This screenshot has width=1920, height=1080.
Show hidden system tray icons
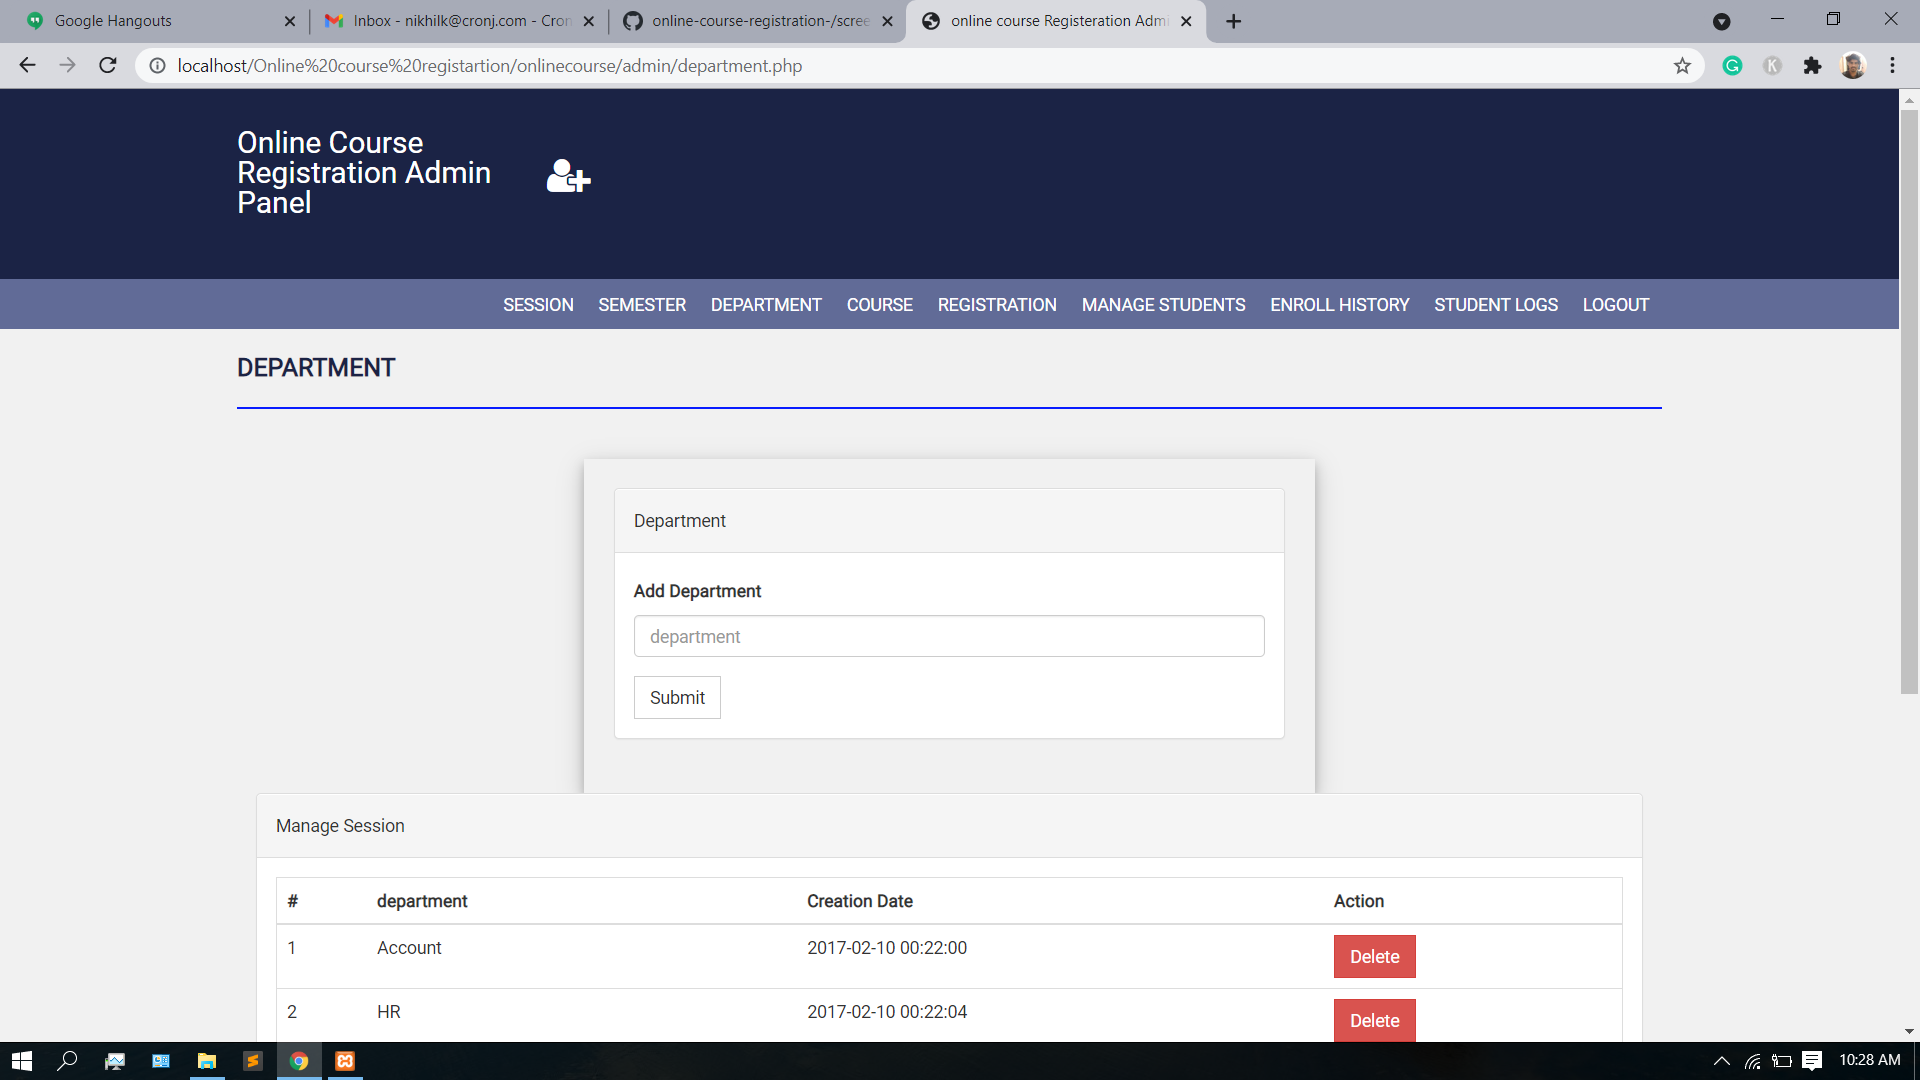[1721, 1061]
